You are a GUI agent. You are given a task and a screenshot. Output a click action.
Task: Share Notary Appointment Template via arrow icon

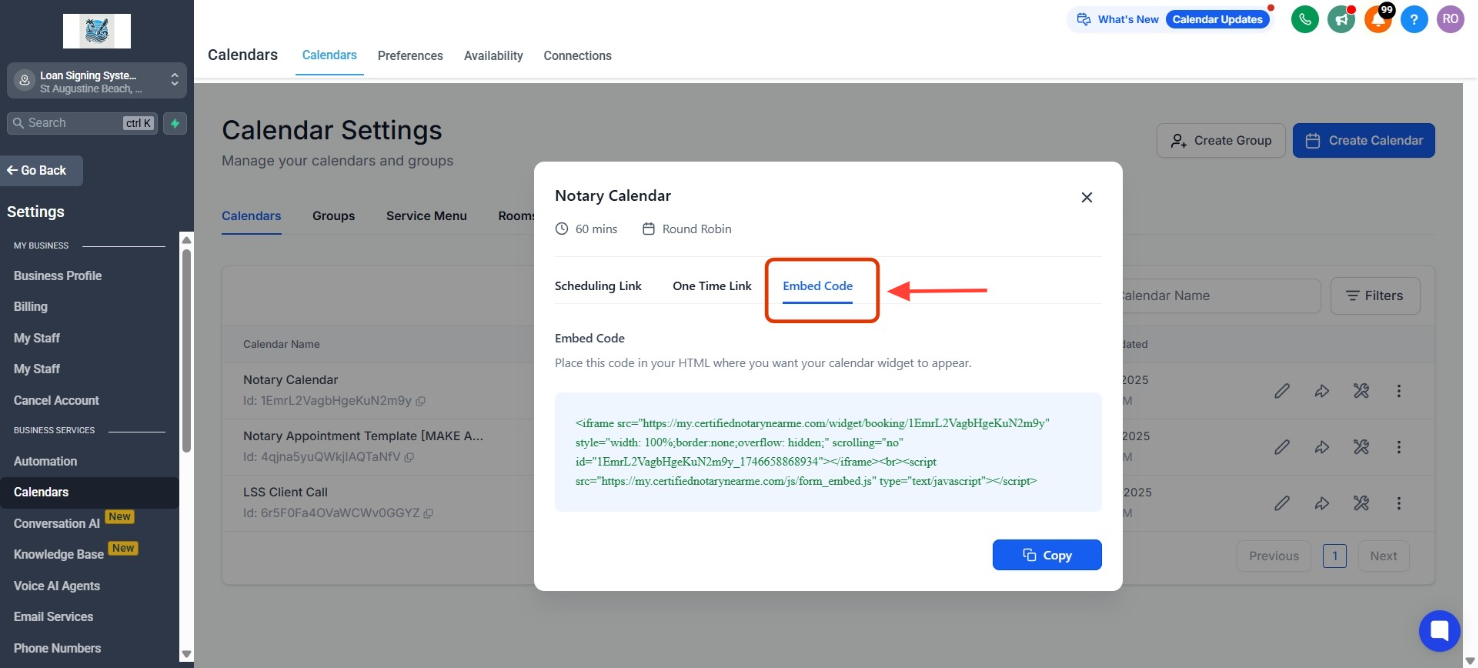[x=1322, y=447]
